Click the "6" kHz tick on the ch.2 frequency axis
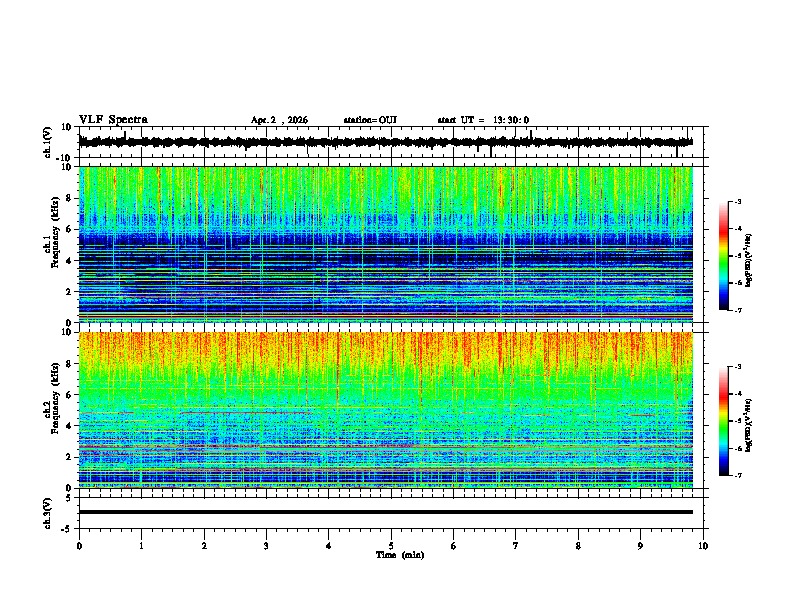792x612 pixels. pos(69,395)
